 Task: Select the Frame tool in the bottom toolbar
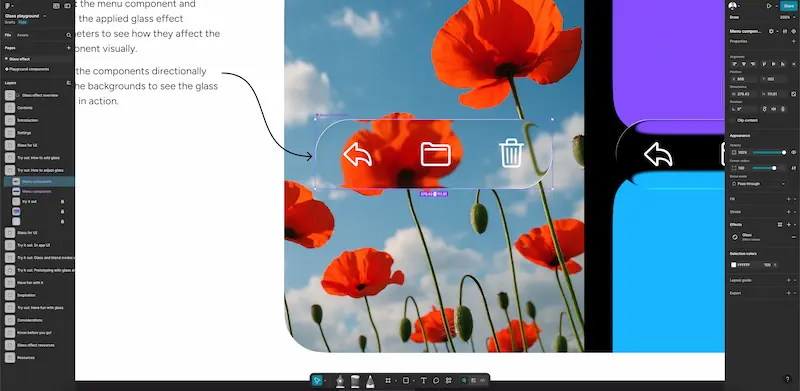click(388, 380)
